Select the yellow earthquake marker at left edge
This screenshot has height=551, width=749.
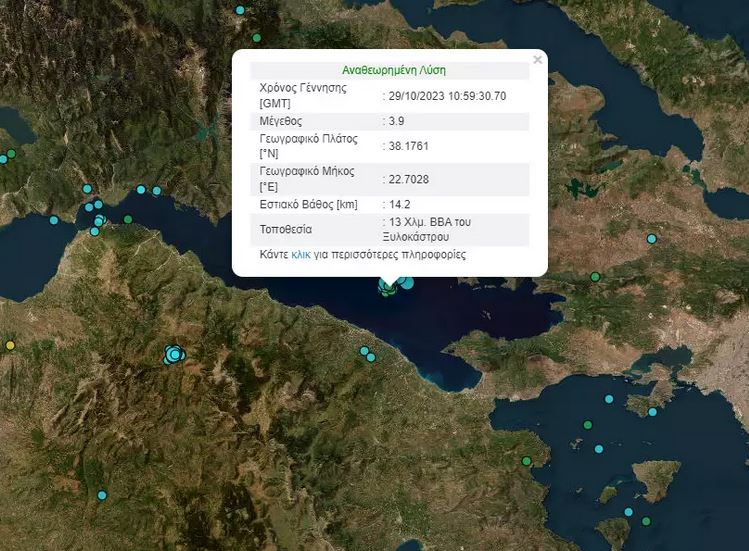coord(11,345)
